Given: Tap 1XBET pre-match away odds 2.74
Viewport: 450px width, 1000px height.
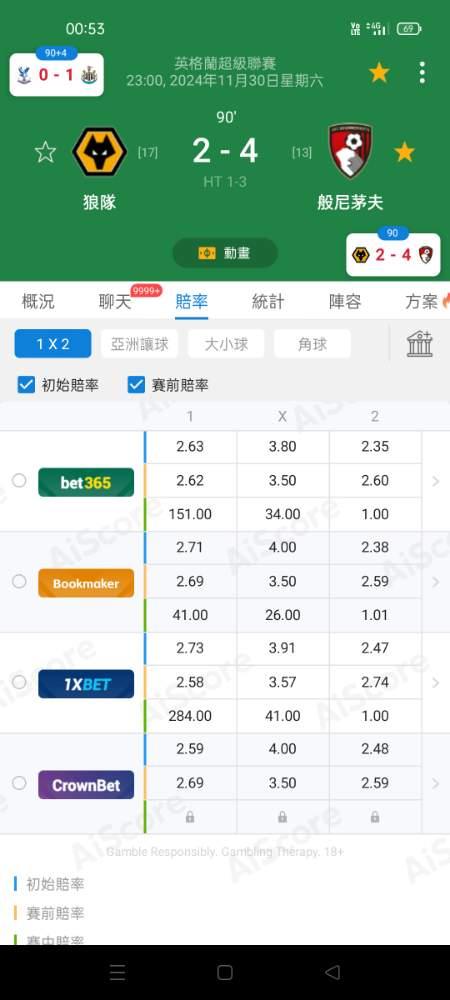Looking at the screenshot, I should coord(375,682).
